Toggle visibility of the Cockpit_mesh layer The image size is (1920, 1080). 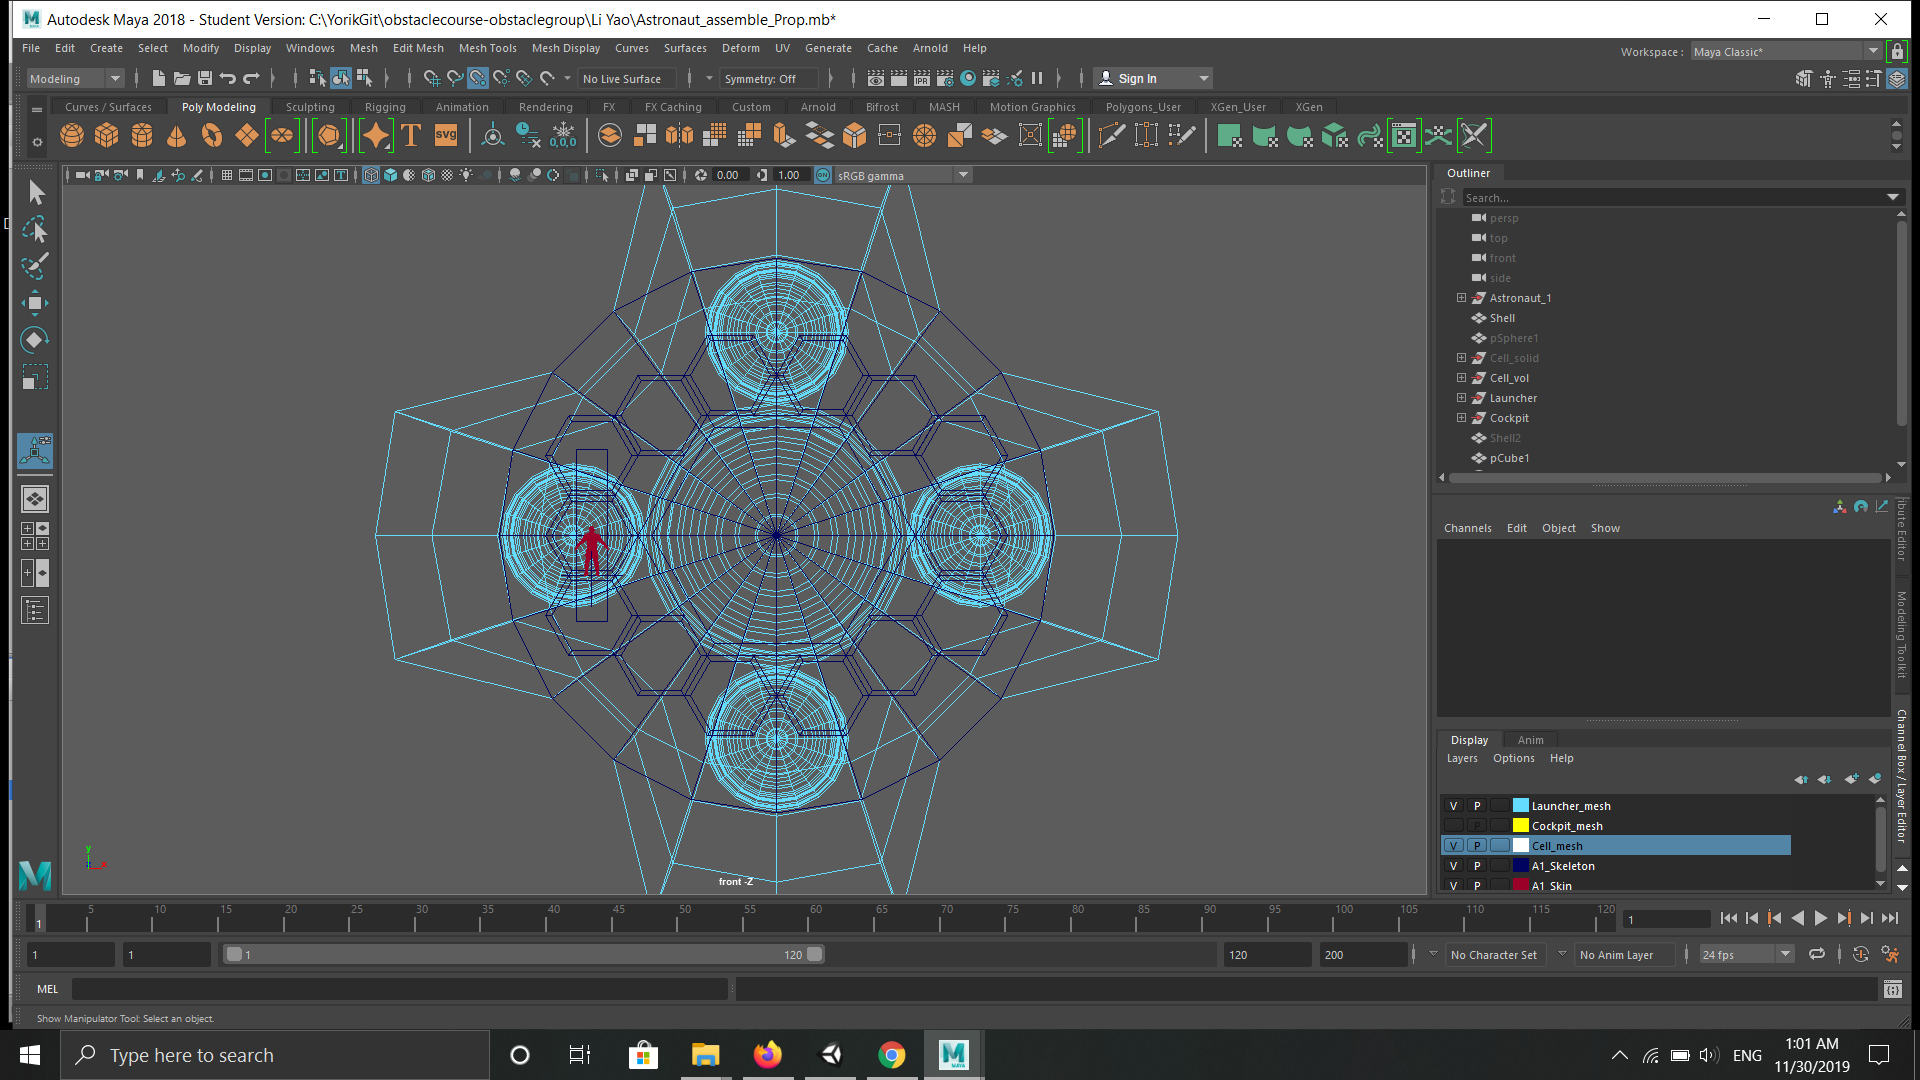coord(1453,826)
